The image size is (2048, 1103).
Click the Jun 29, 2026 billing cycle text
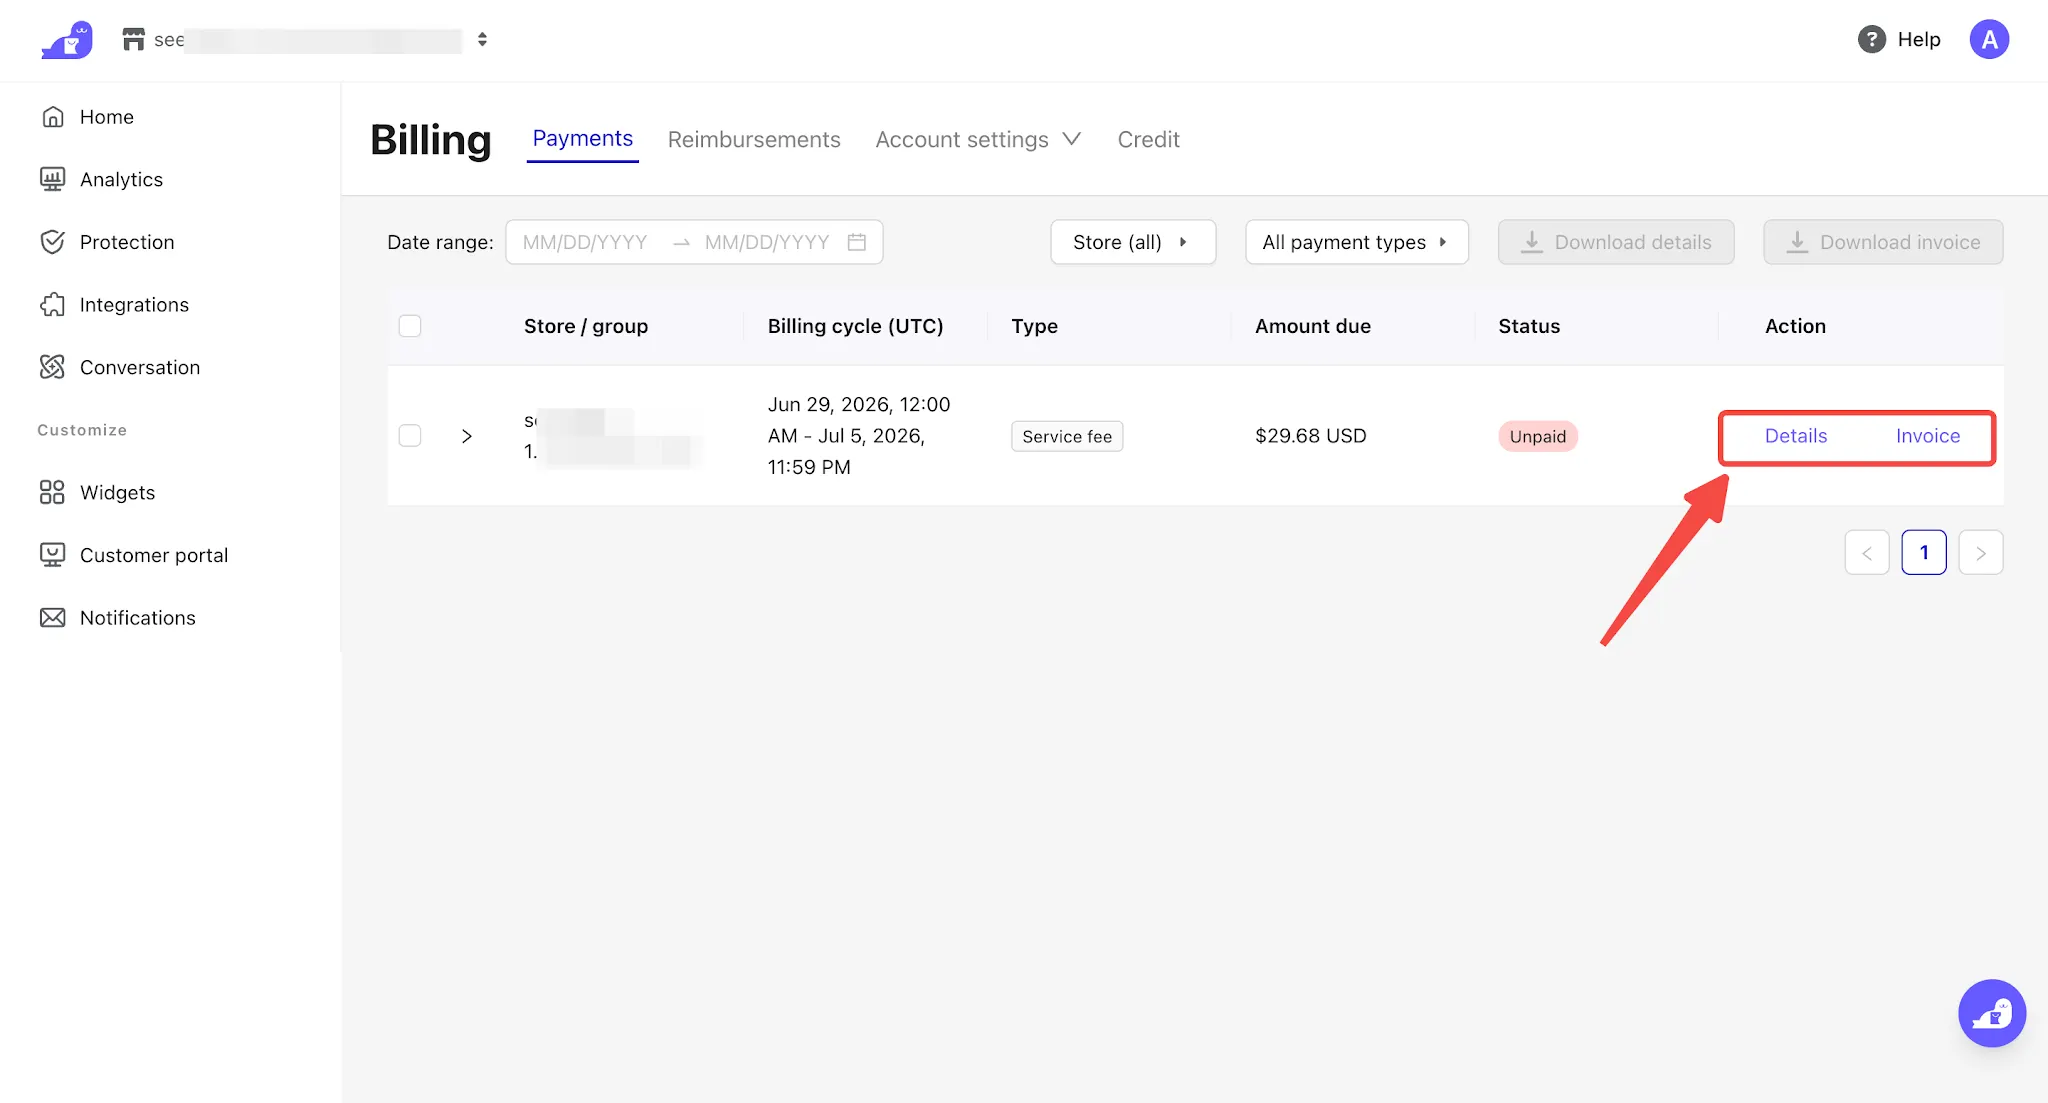click(x=859, y=436)
